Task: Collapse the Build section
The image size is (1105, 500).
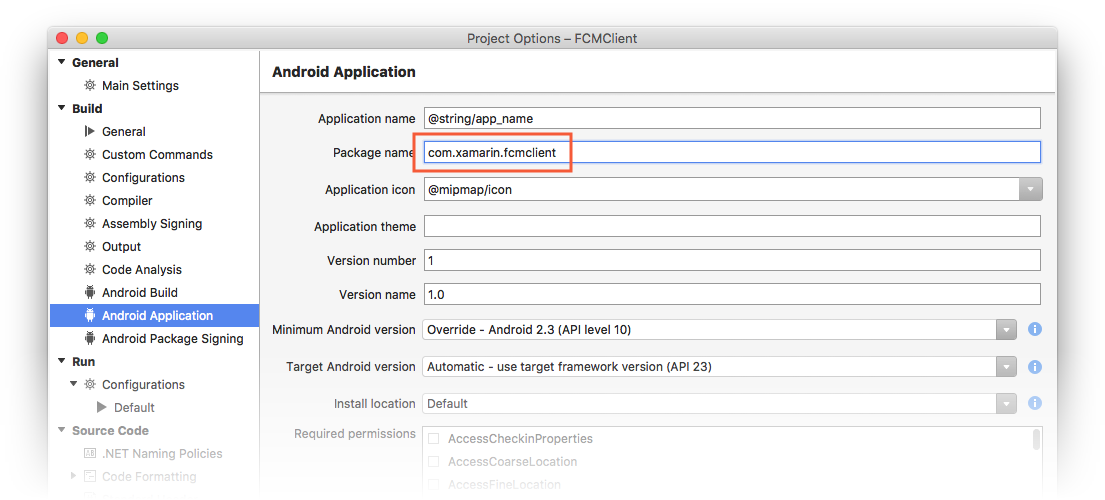Action: [62, 108]
